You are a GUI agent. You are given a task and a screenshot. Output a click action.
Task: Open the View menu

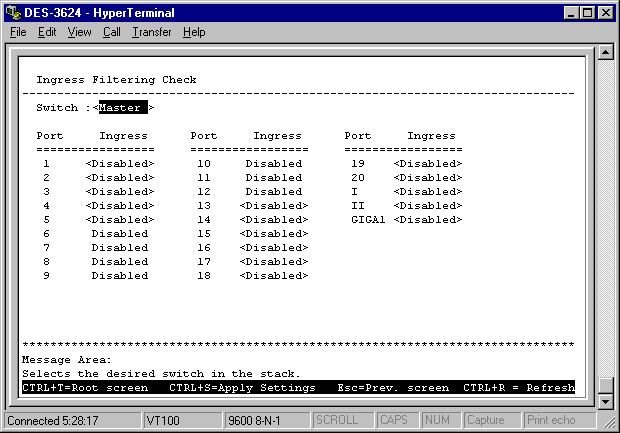[79, 32]
